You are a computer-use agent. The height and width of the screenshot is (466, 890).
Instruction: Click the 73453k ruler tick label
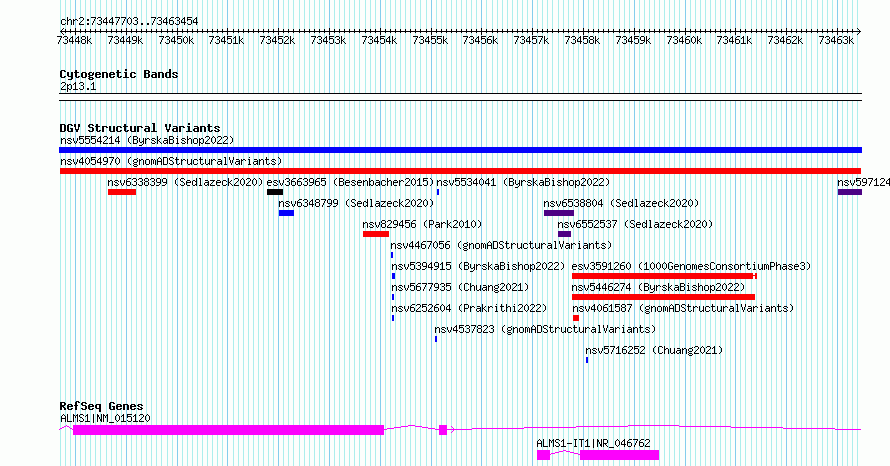328,40
